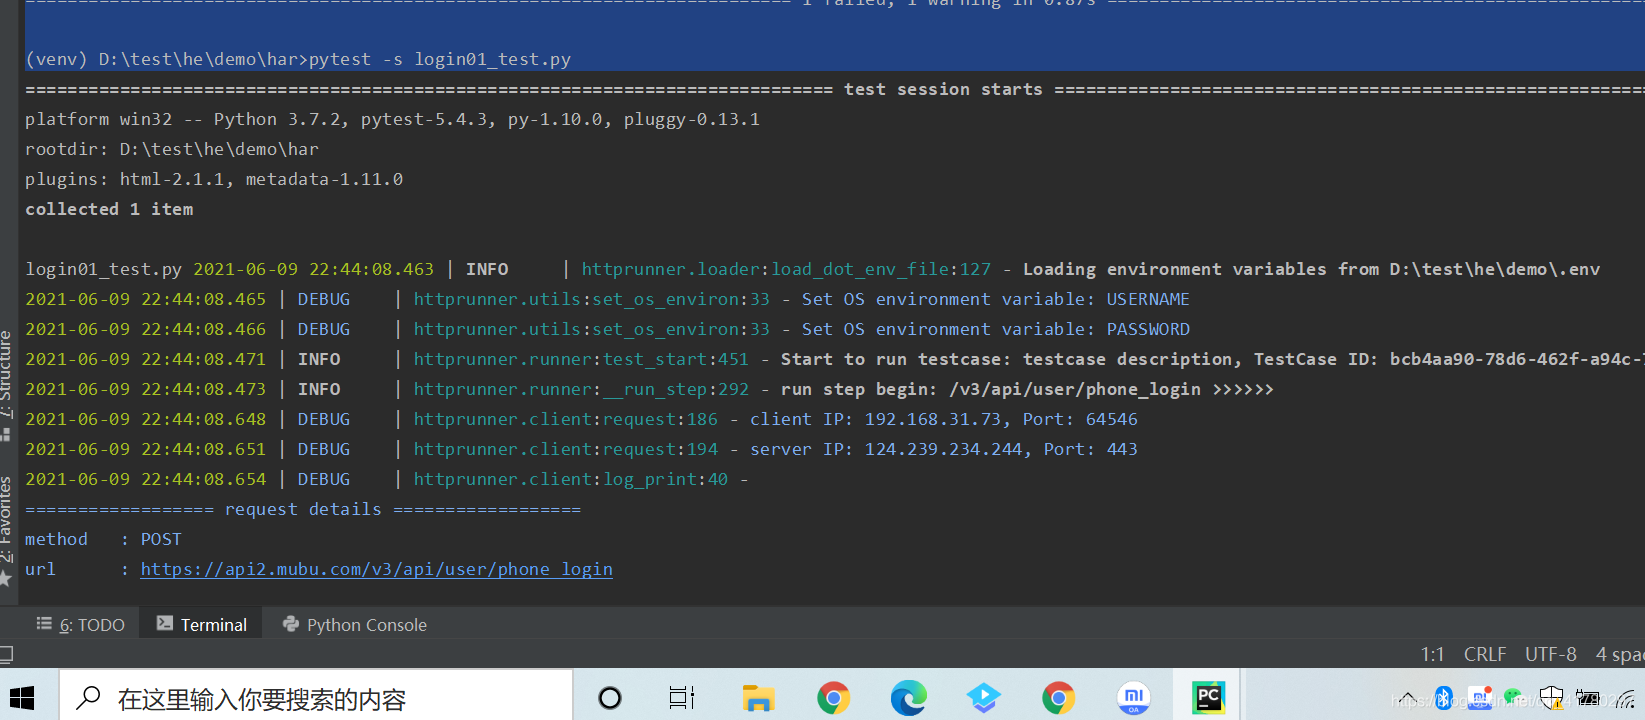Viewport: 1645px width, 720px height.
Task: Click the 'method : POST' line
Action: tap(103, 539)
